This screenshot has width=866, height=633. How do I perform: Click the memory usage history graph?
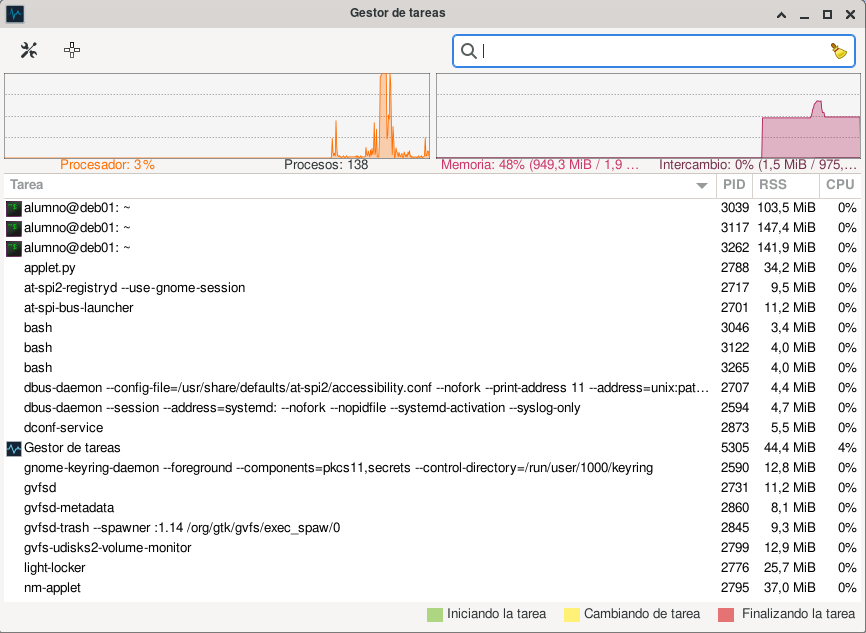[x=648, y=115]
